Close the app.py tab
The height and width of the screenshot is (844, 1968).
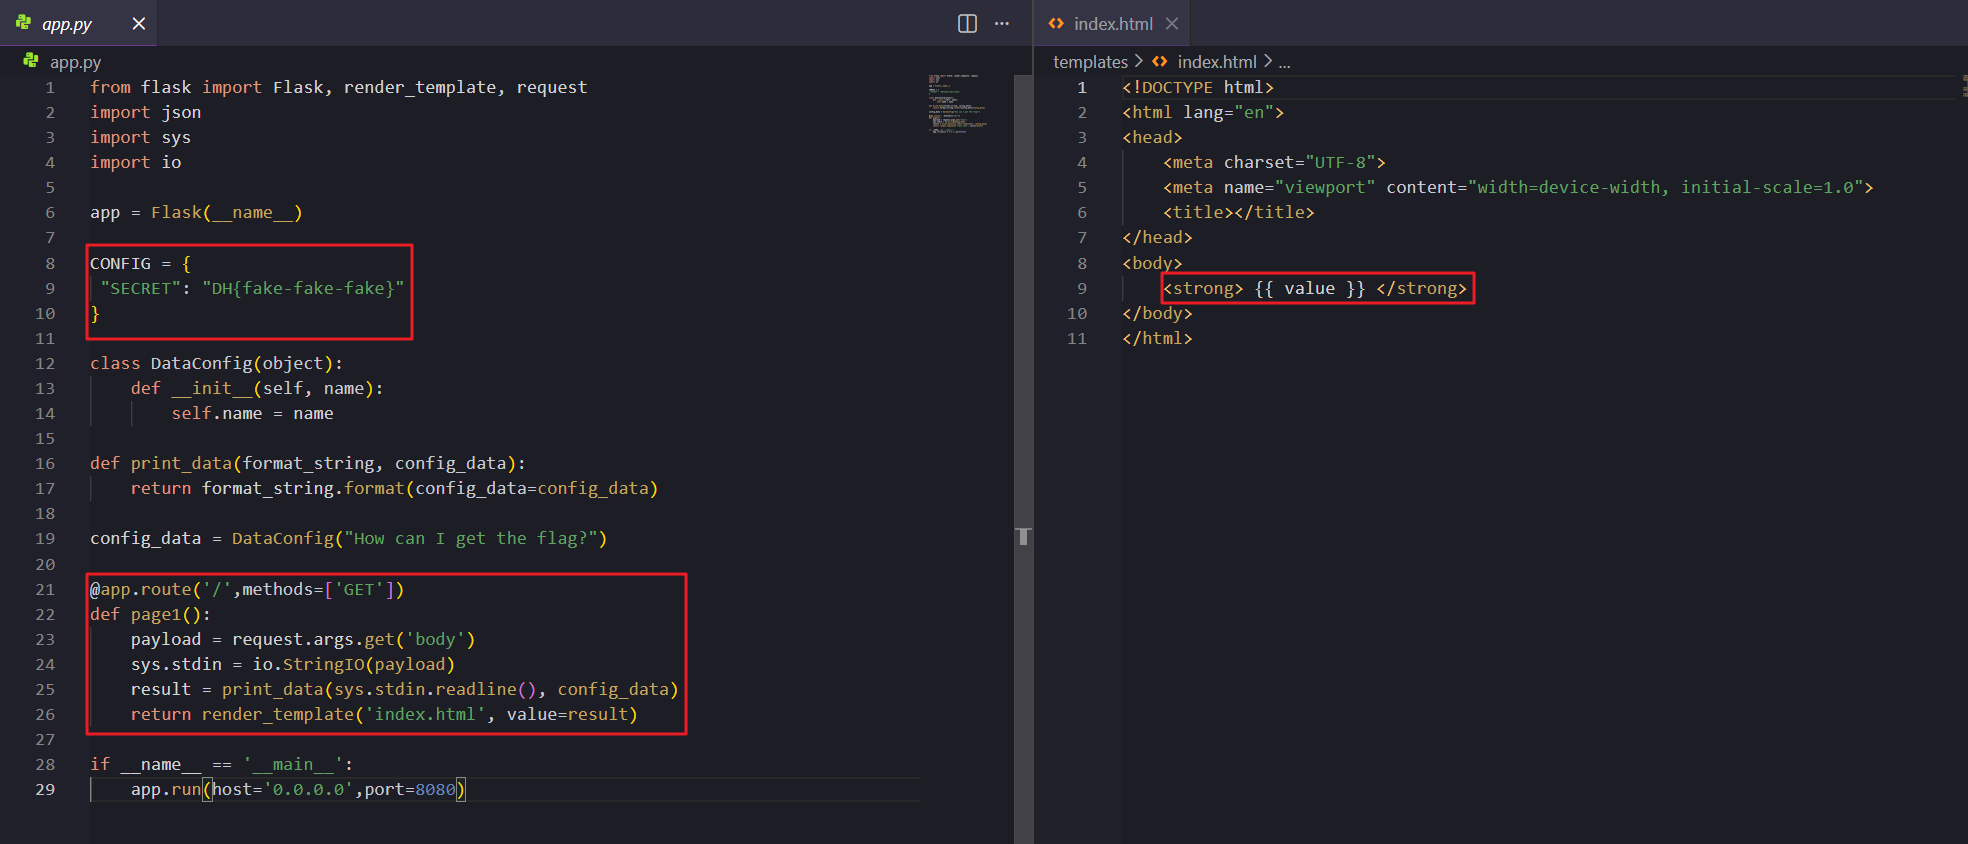[x=139, y=23]
